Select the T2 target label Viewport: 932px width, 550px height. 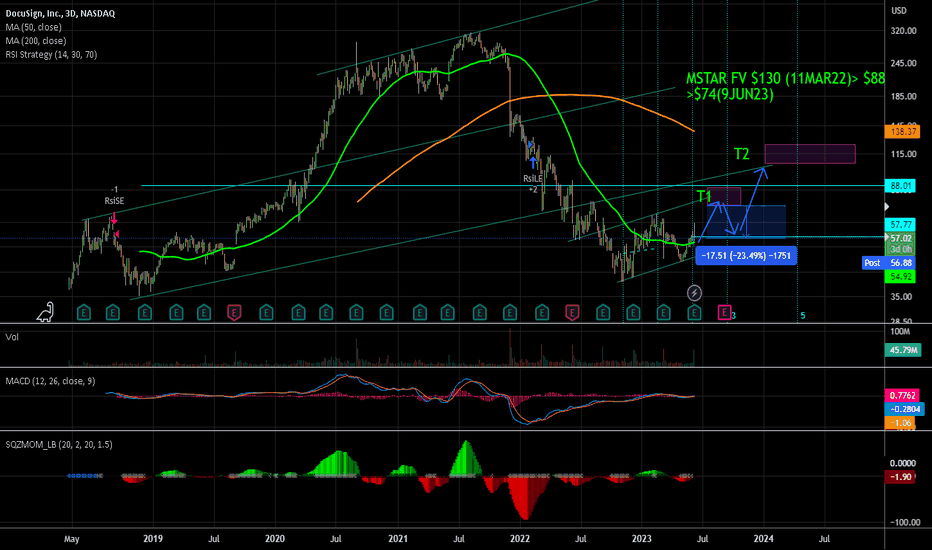click(x=741, y=154)
